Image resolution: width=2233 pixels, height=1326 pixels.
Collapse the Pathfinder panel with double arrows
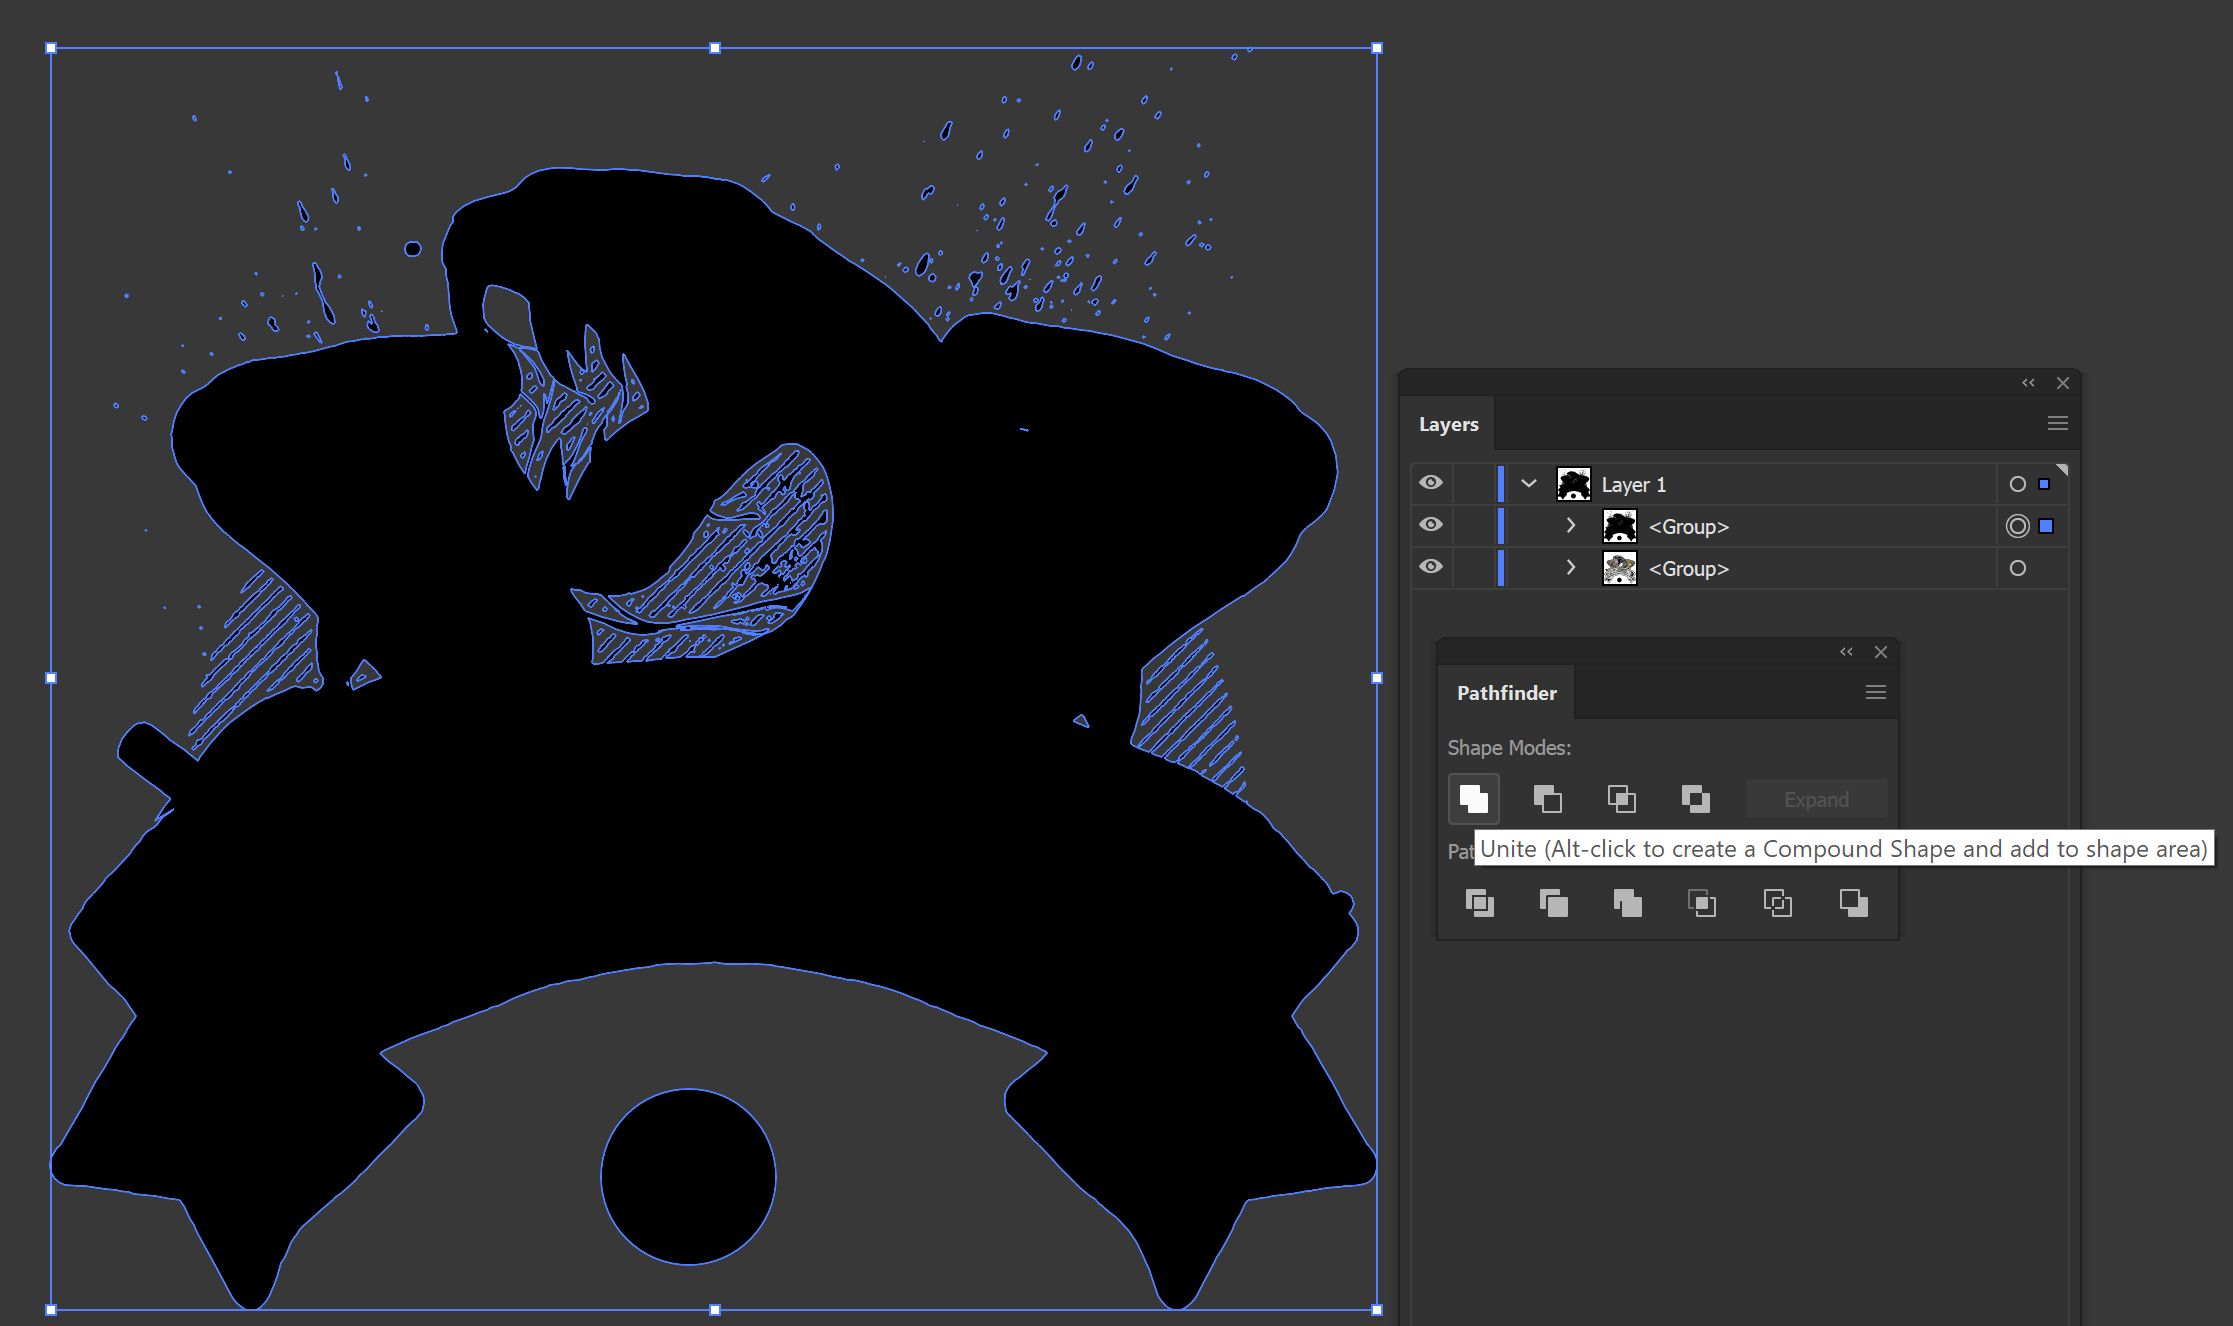(1846, 652)
